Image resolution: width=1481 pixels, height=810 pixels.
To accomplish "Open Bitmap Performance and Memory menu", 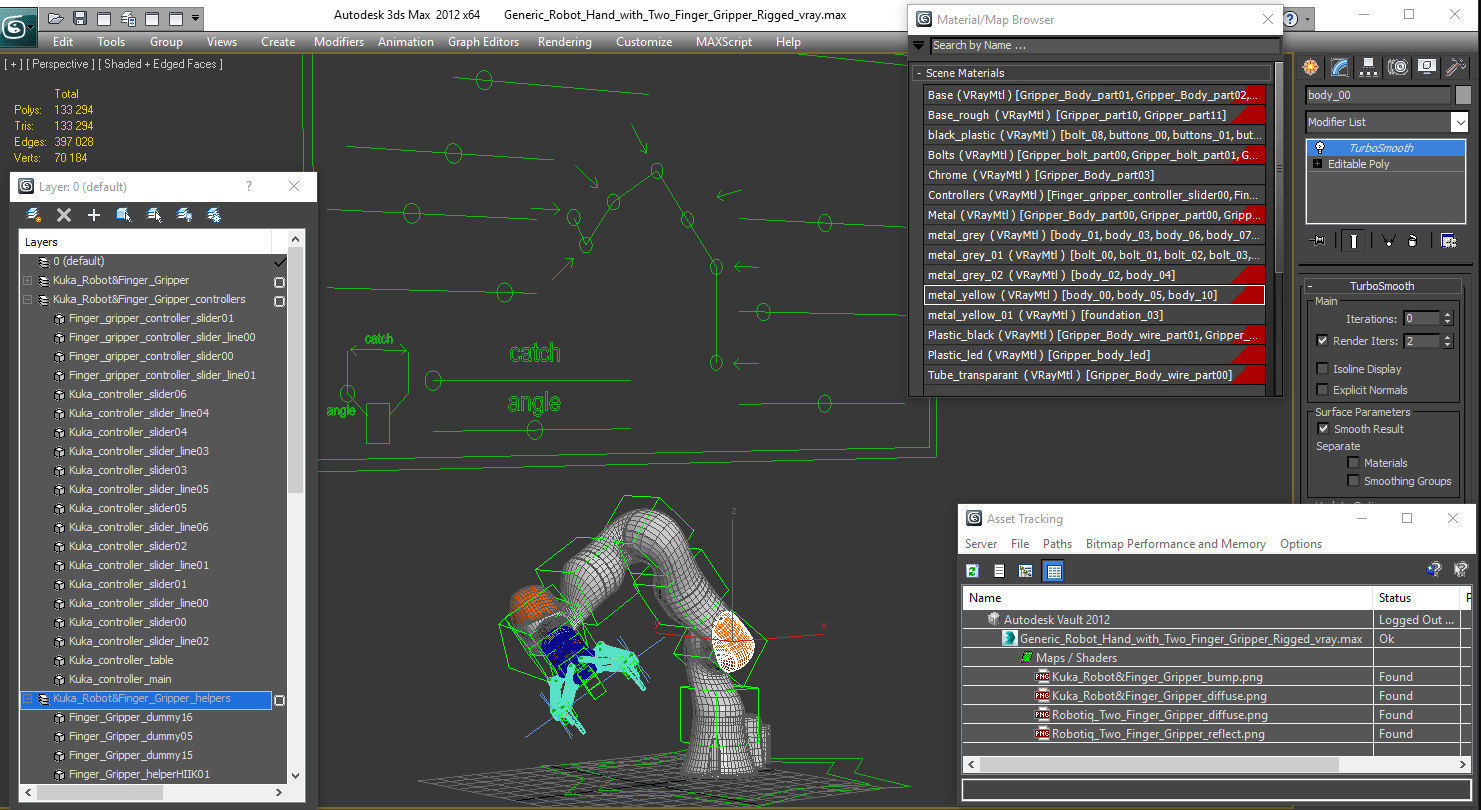I will pyautogui.click(x=1176, y=544).
